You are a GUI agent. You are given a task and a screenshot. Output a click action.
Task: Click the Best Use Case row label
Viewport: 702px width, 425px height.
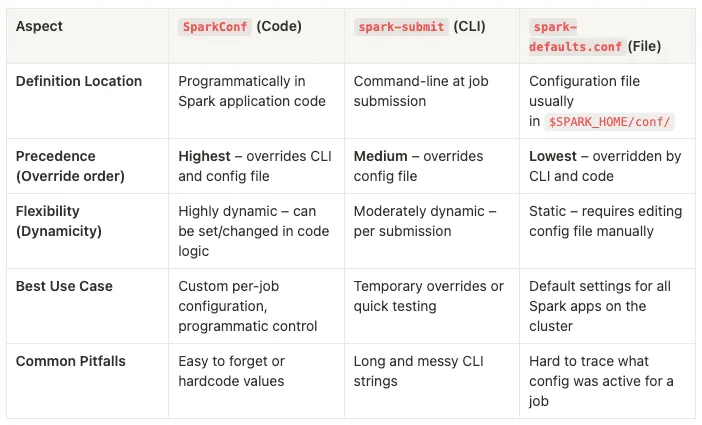(x=64, y=286)
